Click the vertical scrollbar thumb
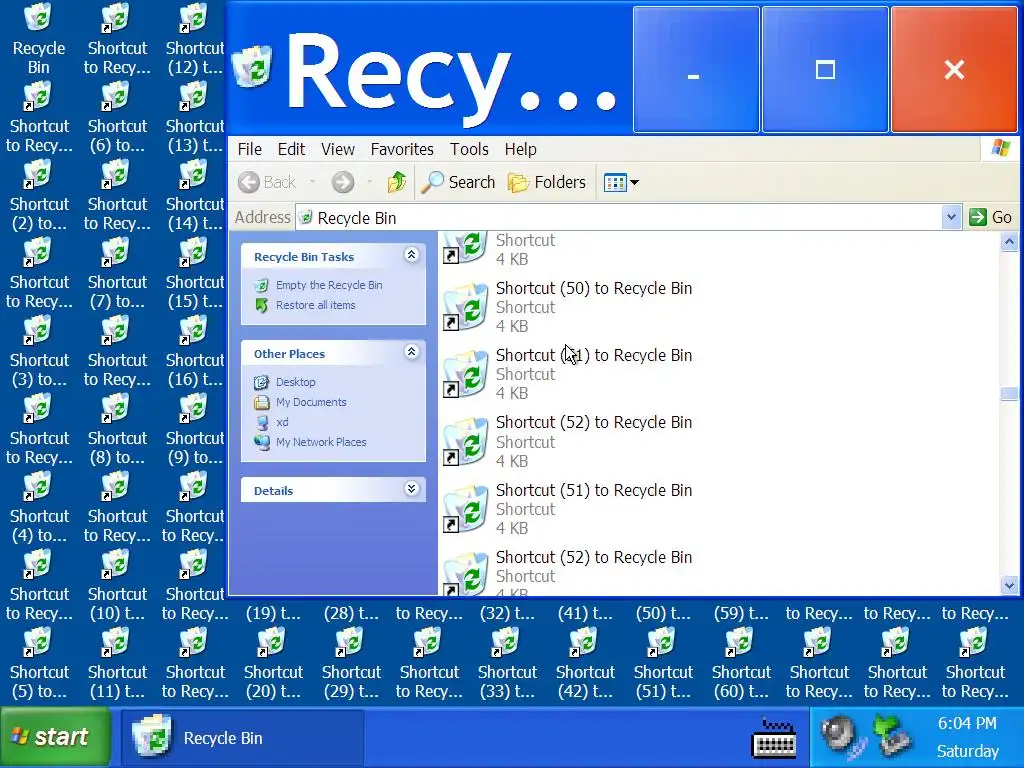1024x768 pixels. (1009, 394)
